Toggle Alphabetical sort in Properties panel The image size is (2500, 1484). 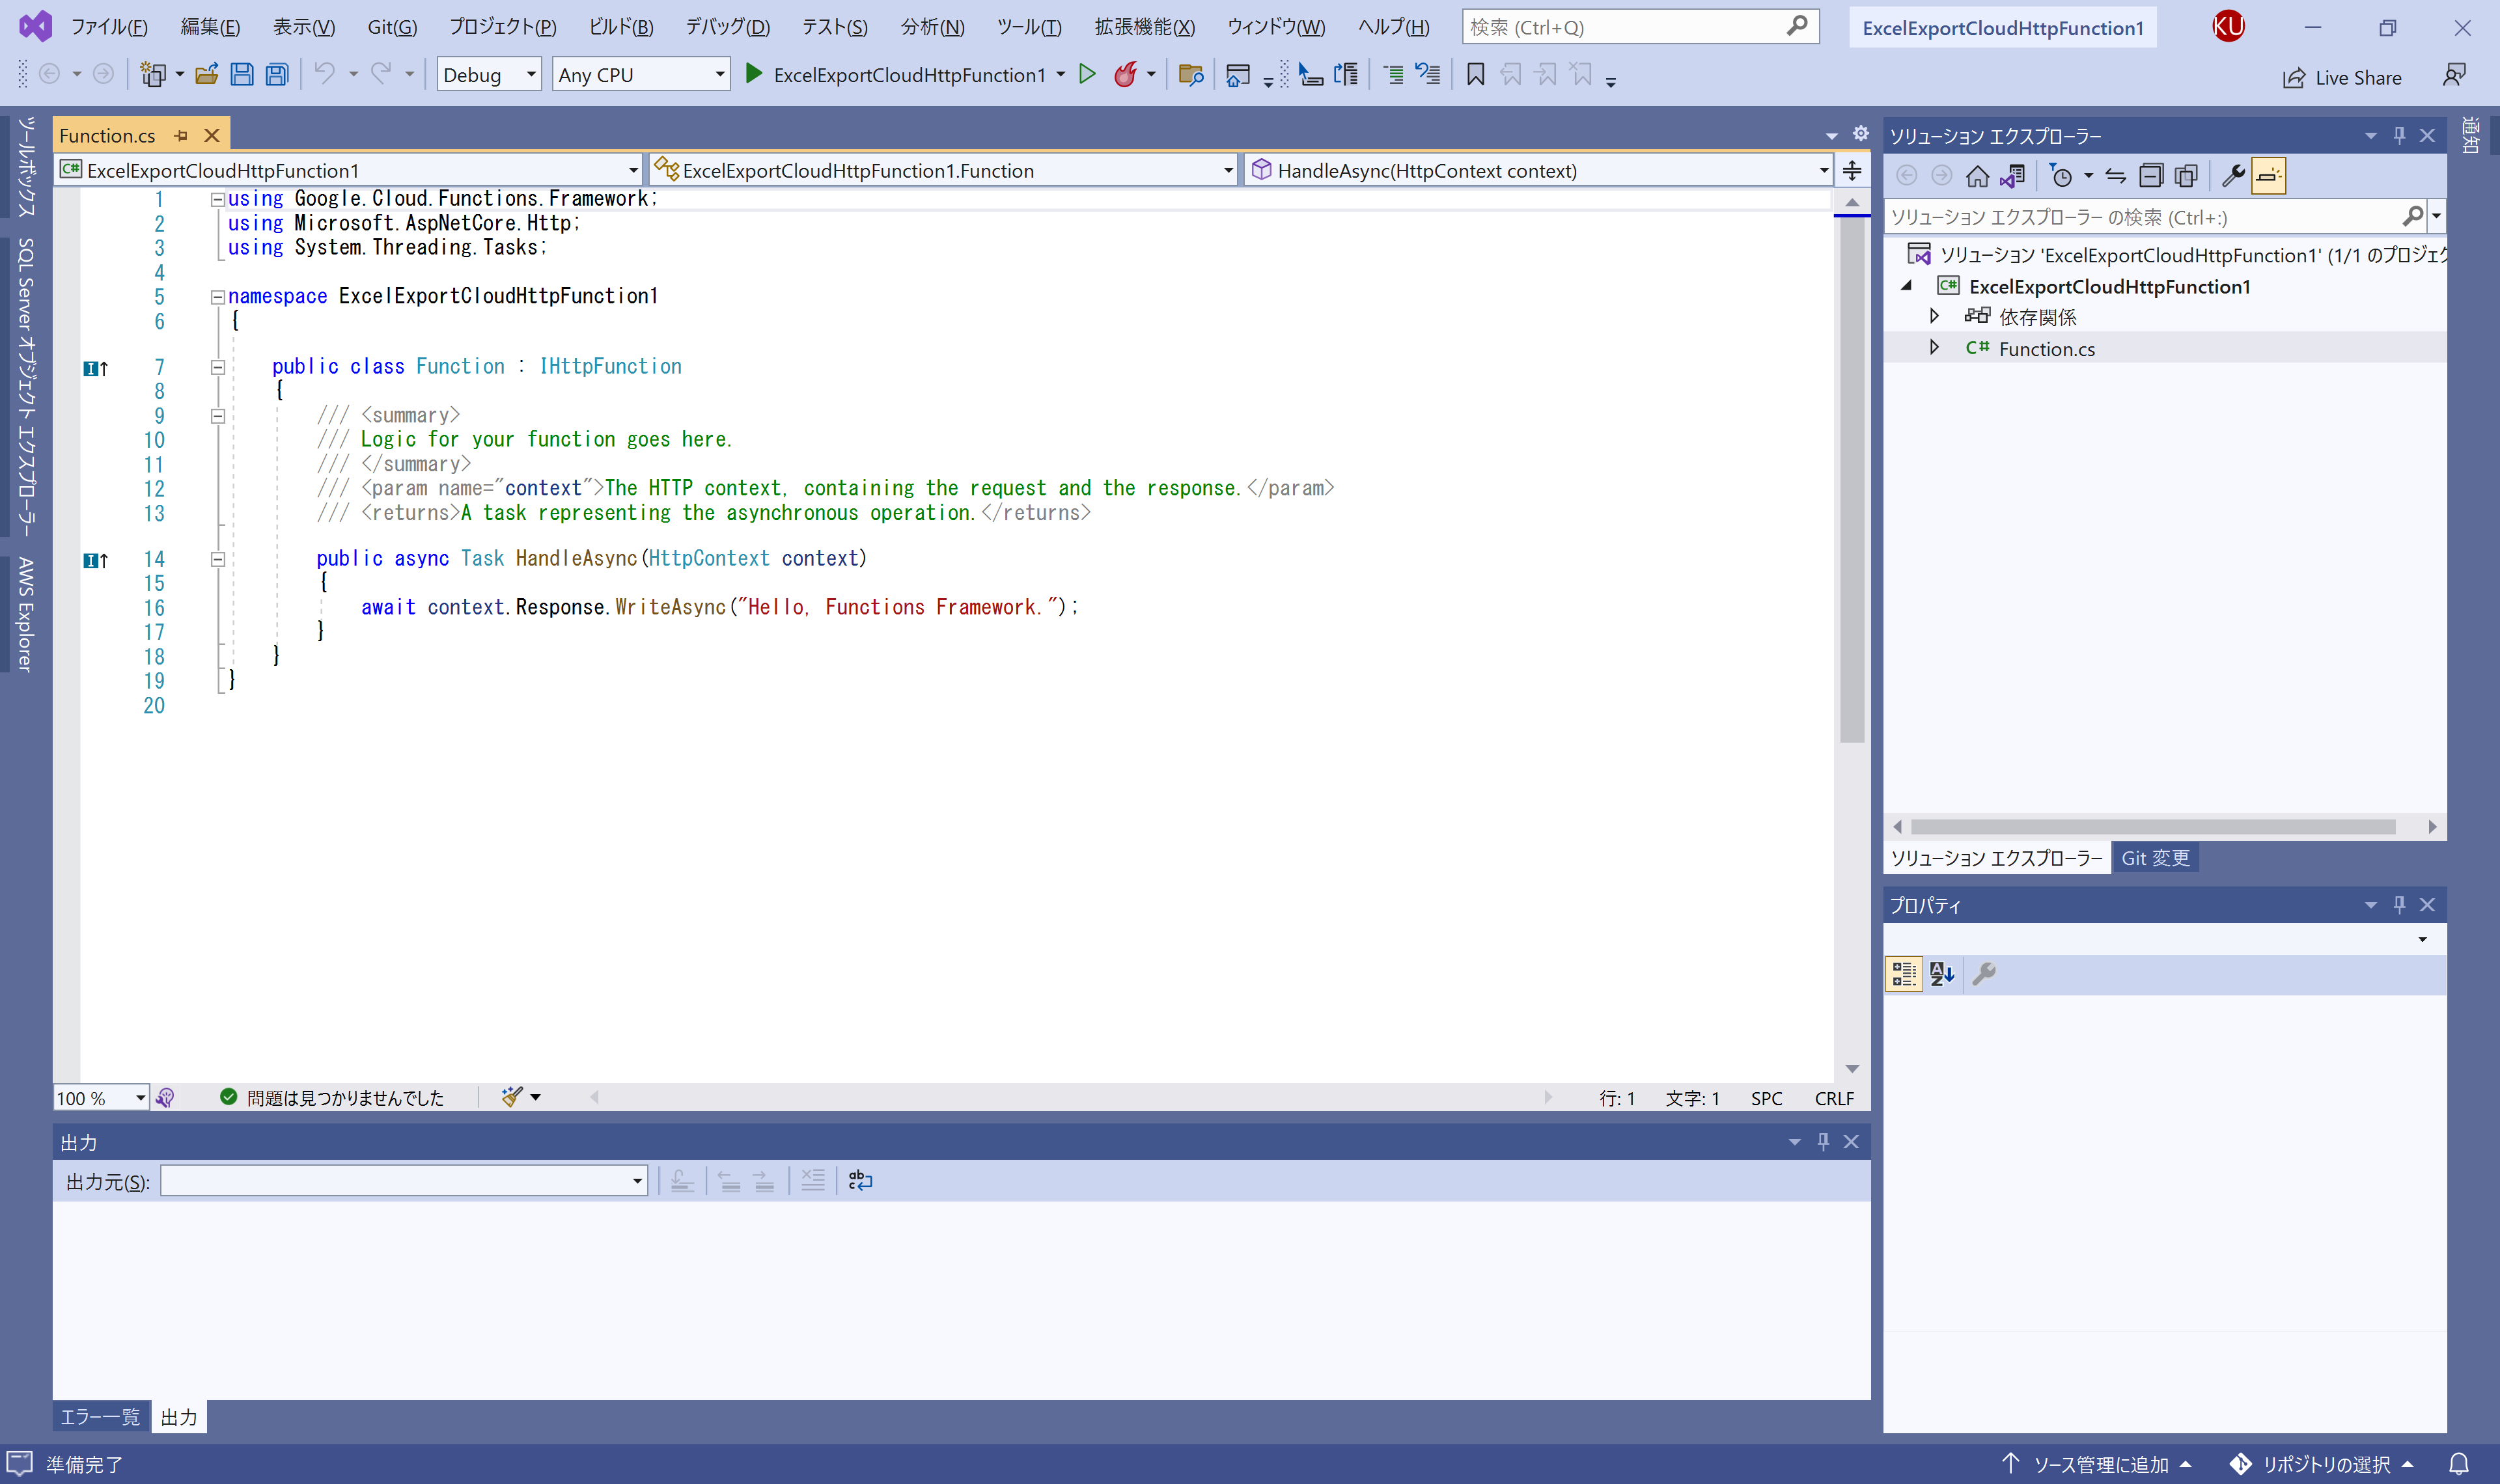click(x=1942, y=974)
